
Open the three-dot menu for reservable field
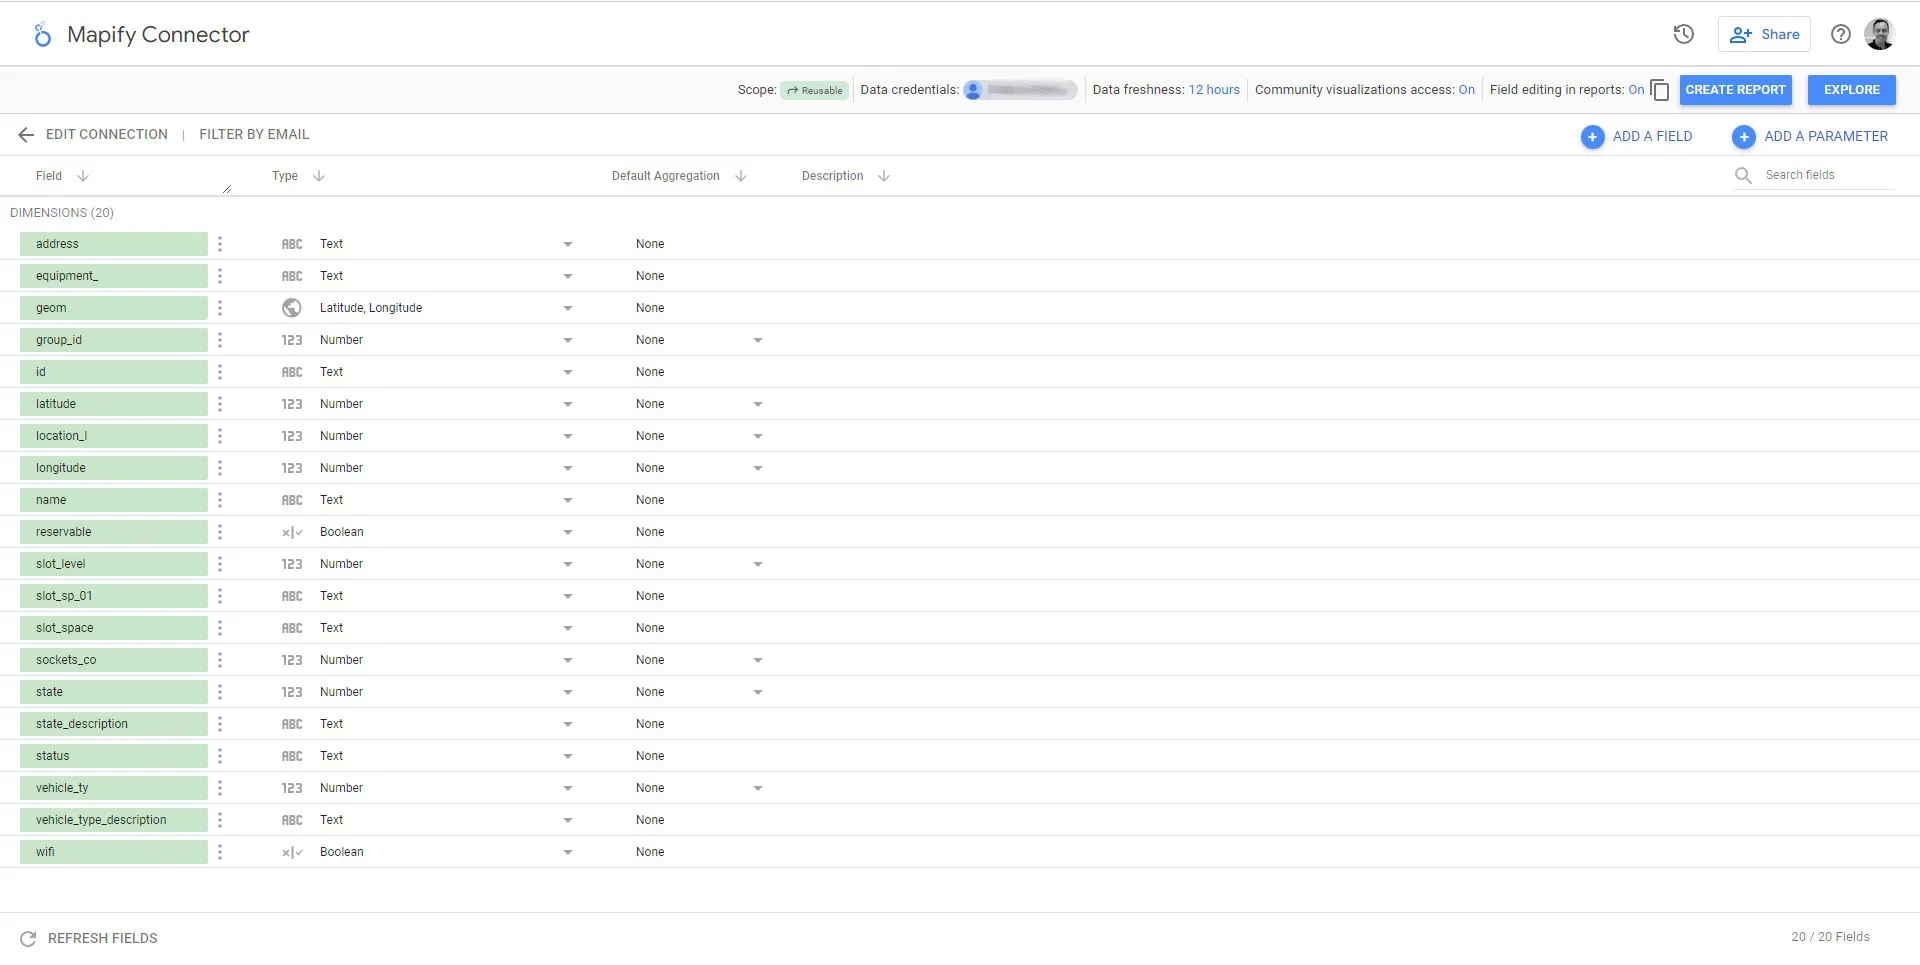pyautogui.click(x=220, y=532)
